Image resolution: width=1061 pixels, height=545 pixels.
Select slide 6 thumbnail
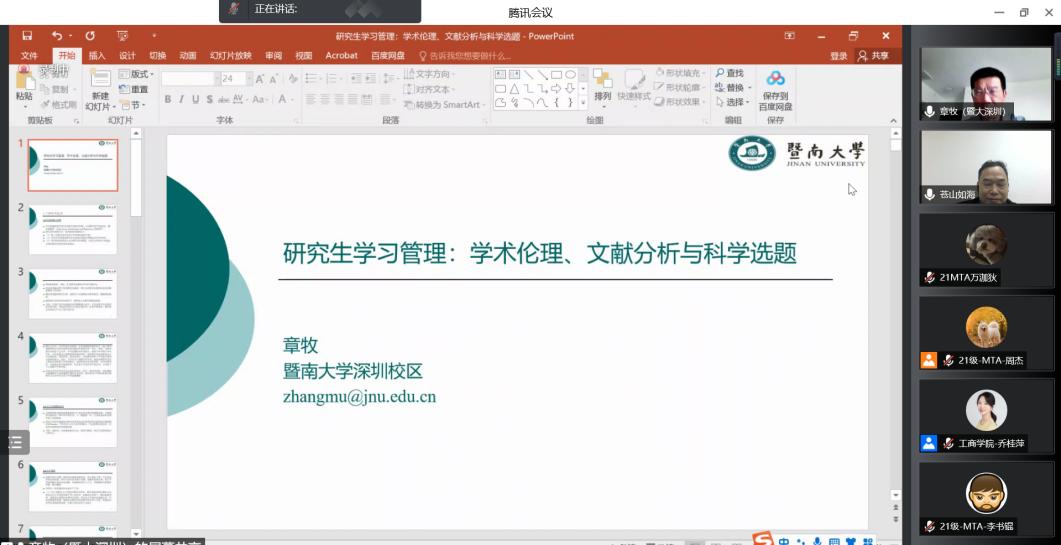click(73, 487)
